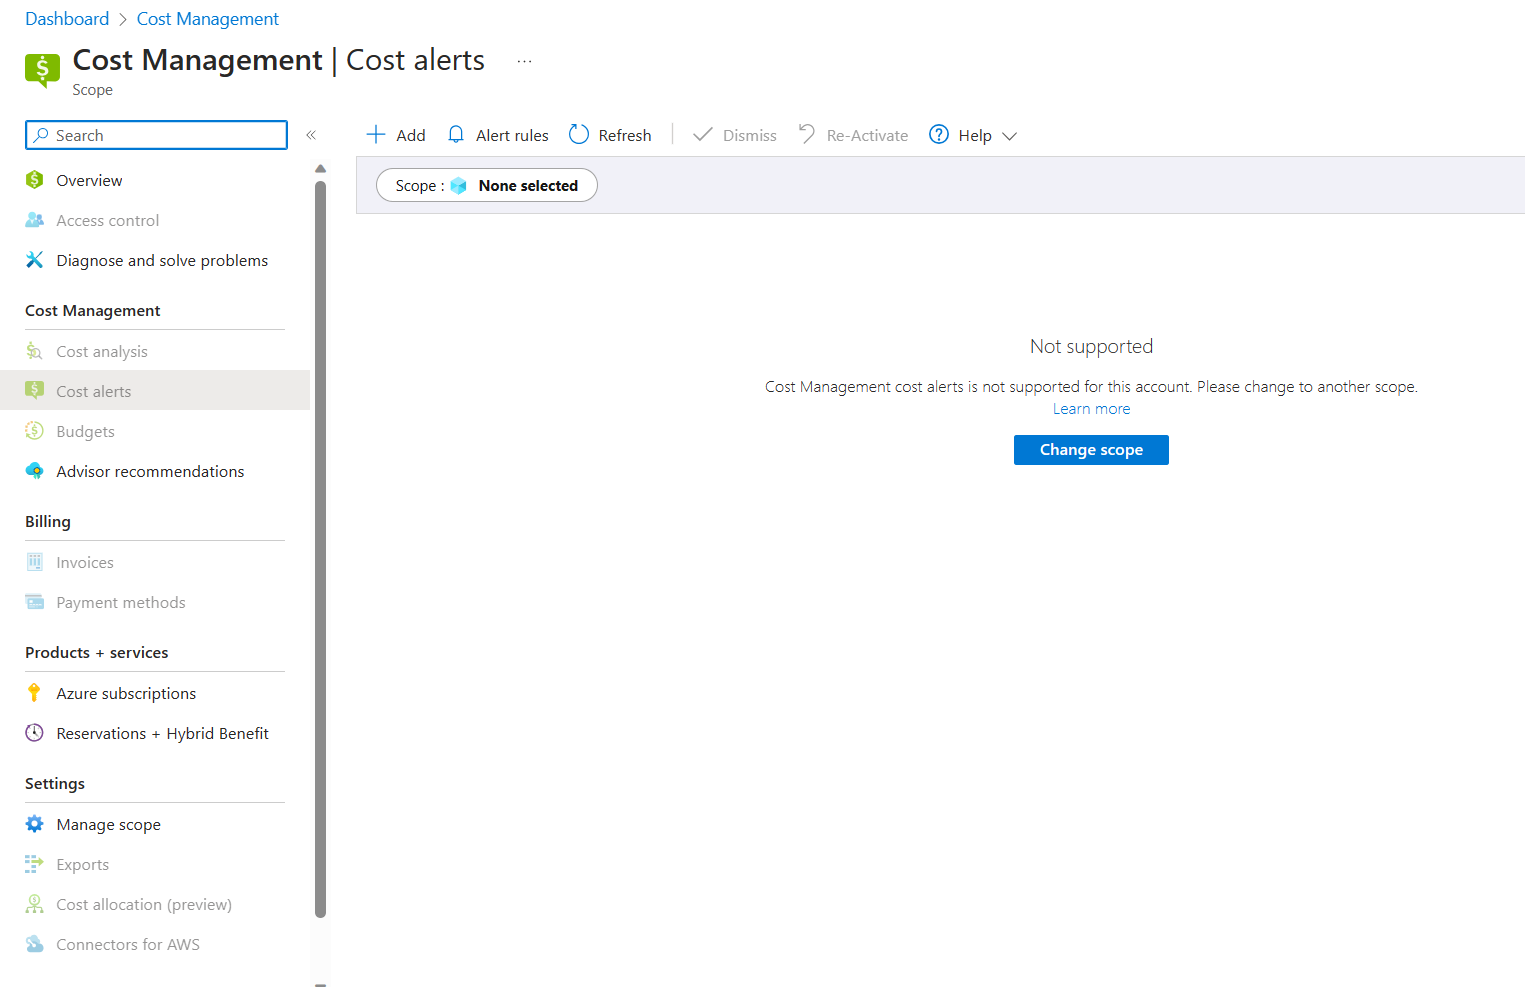Image resolution: width=1525 pixels, height=987 pixels.
Task: Click the Azure subscriptions key icon
Action: pos(35,693)
